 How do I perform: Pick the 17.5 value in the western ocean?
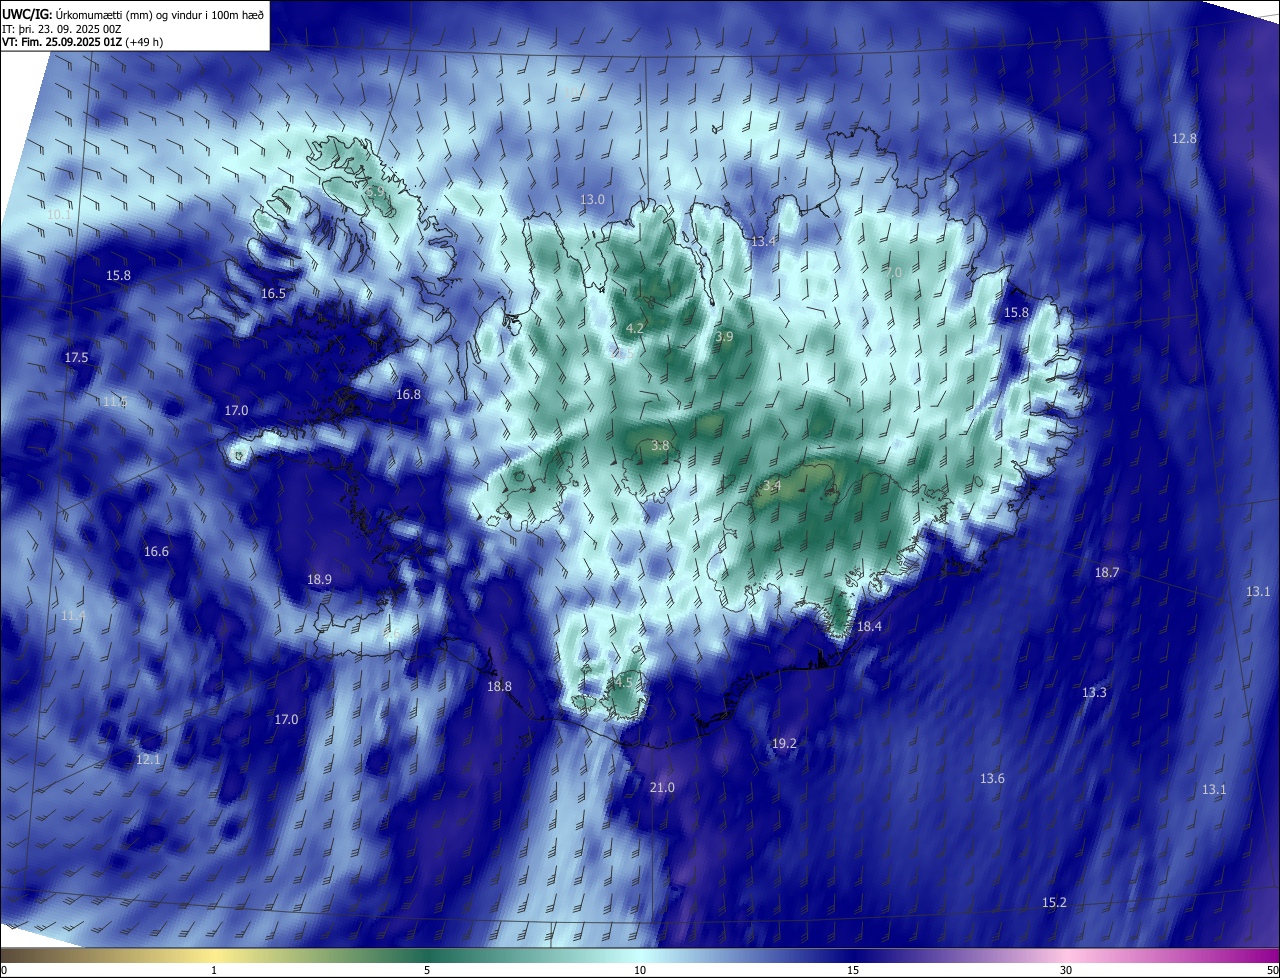point(77,358)
